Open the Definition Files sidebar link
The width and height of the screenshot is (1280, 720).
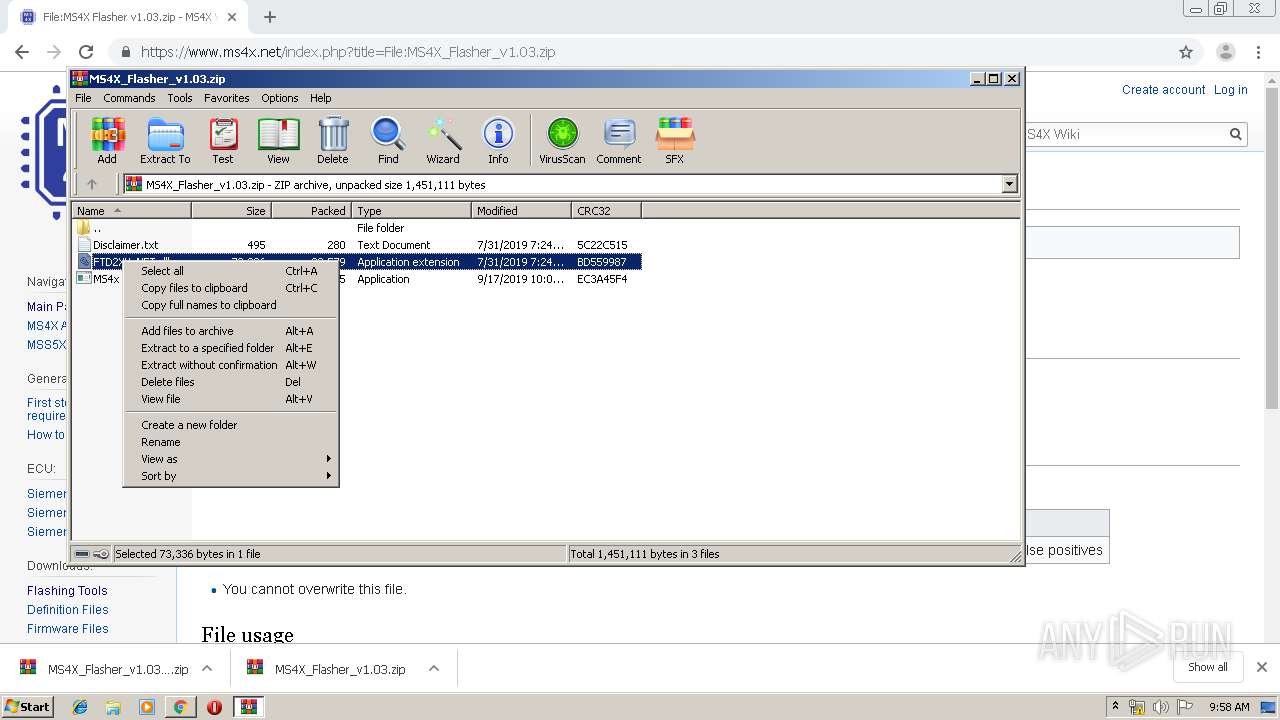(x=68, y=610)
